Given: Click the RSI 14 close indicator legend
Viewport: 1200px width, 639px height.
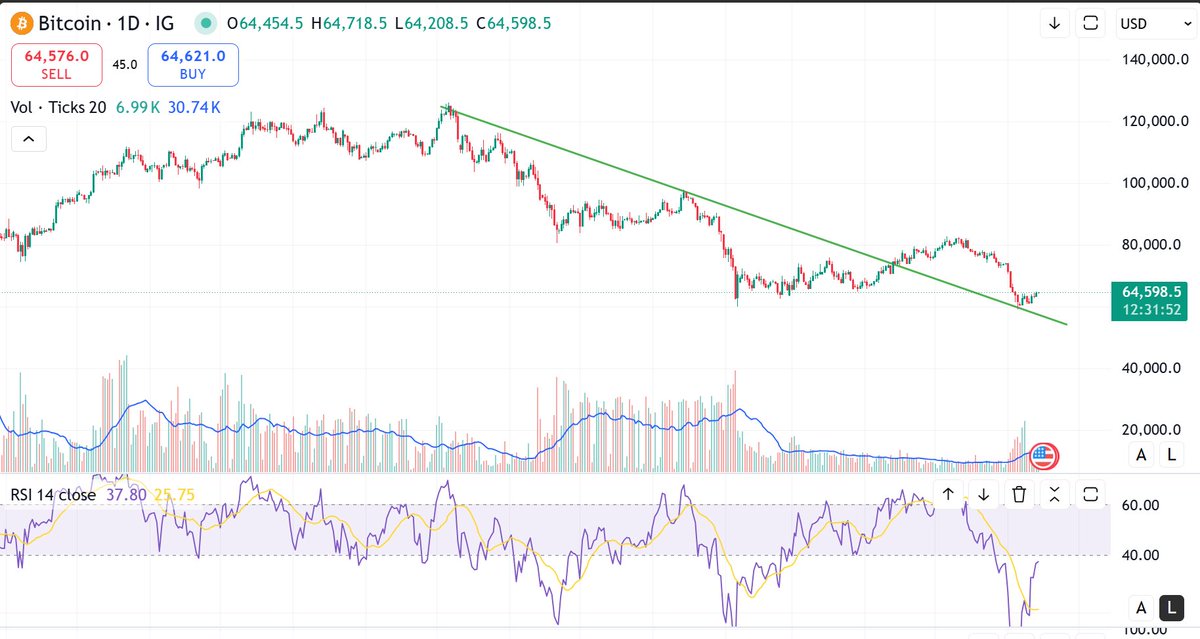Looking at the screenshot, I should click(x=53, y=494).
